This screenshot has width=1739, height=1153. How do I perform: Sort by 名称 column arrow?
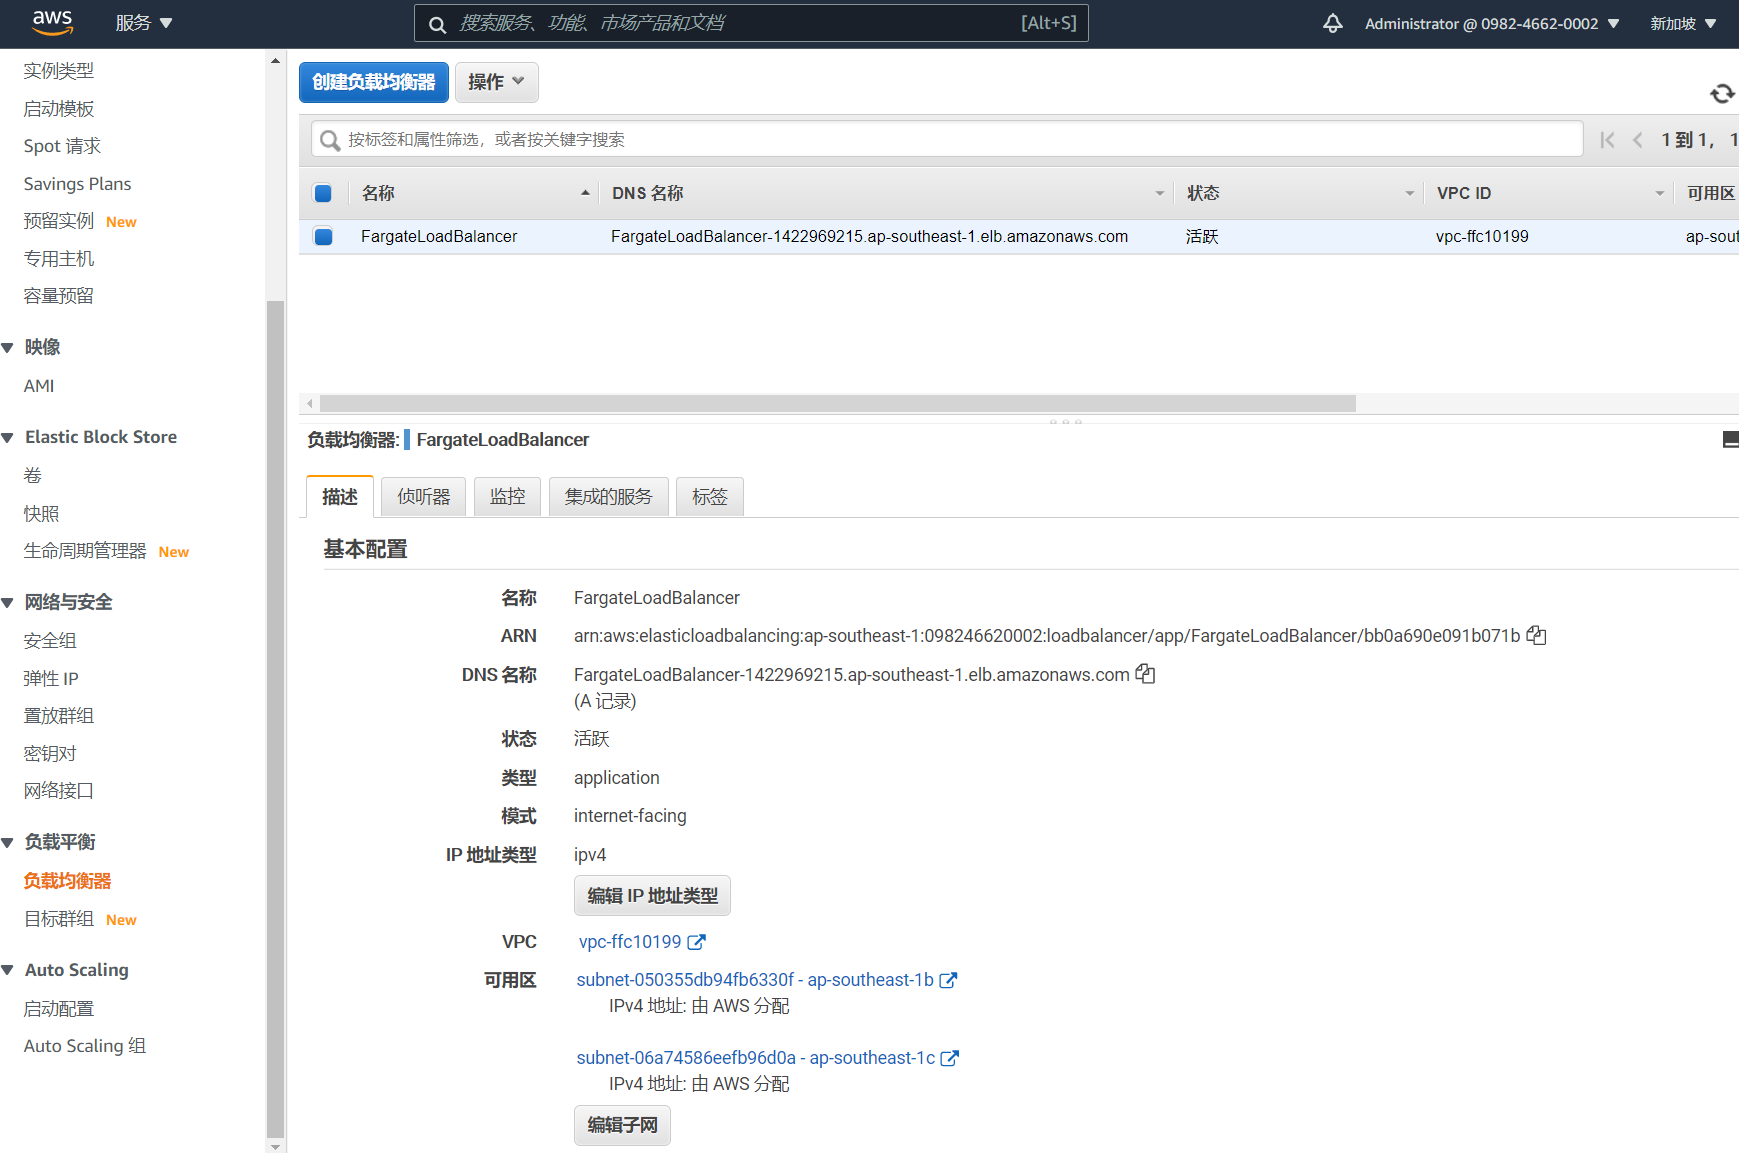pyautogui.click(x=585, y=193)
